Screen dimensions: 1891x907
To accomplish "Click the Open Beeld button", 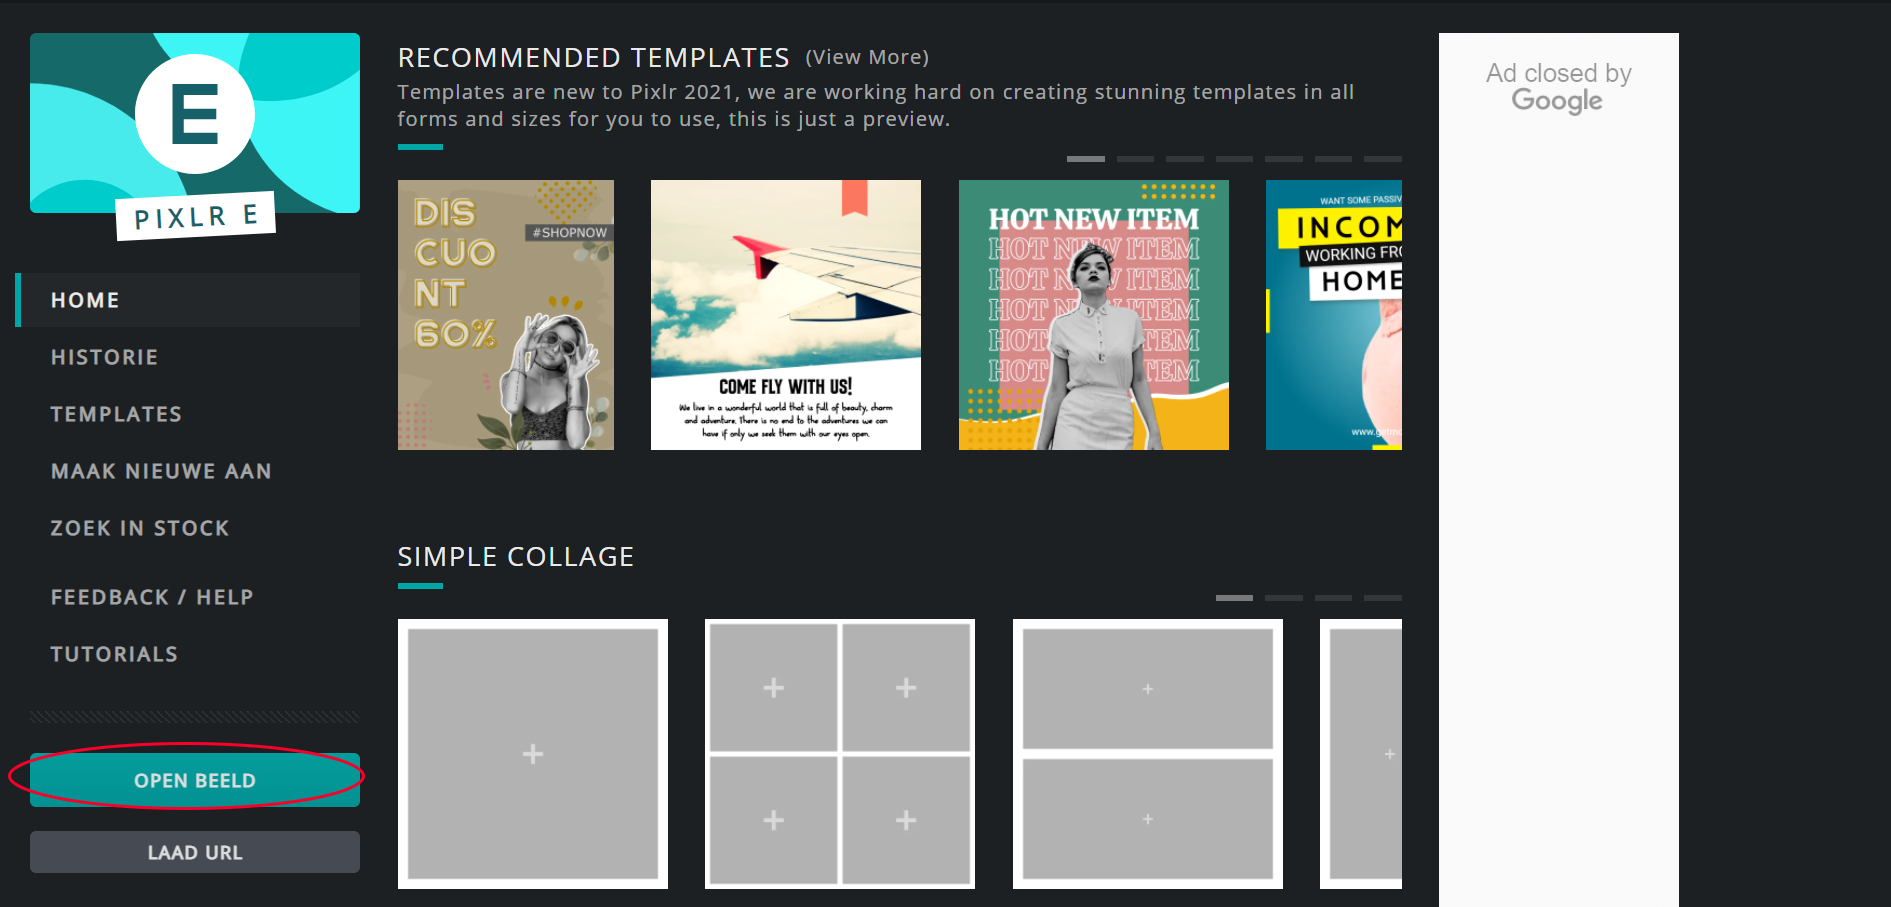I will tap(195, 780).
